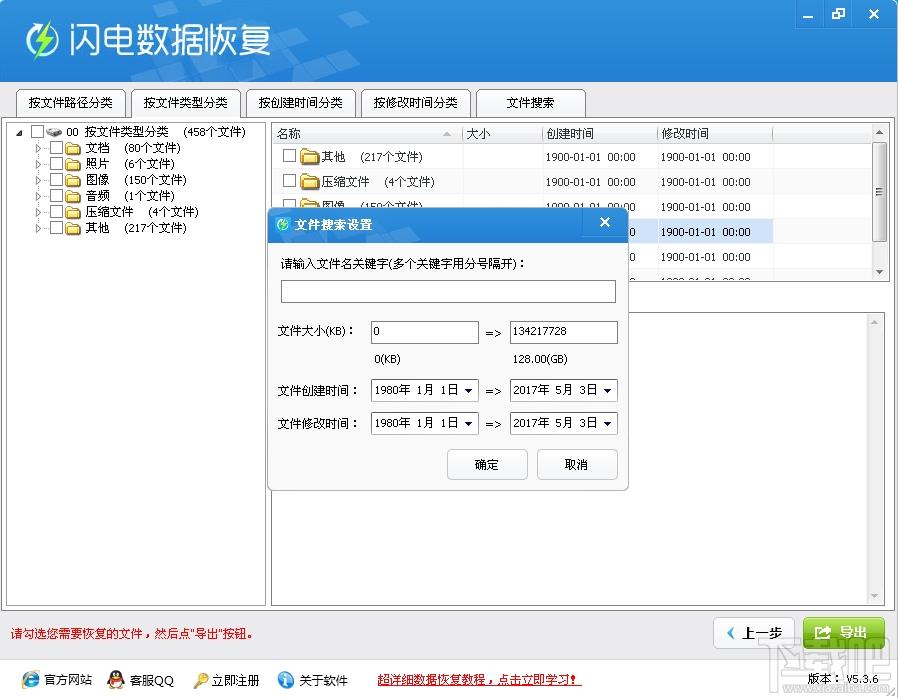Click the file list scrollbar thumb
Image resolution: width=898 pixels, height=698 pixels.
pyautogui.click(x=879, y=192)
